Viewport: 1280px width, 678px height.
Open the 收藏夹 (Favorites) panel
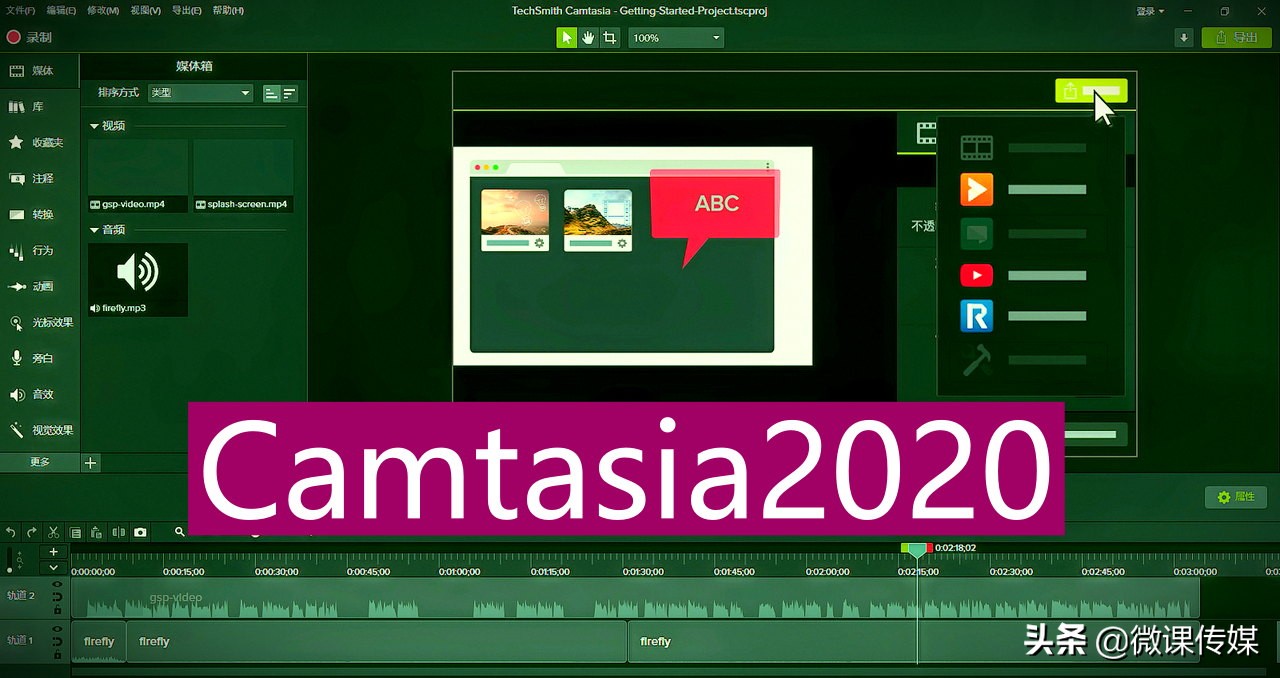tap(40, 143)
